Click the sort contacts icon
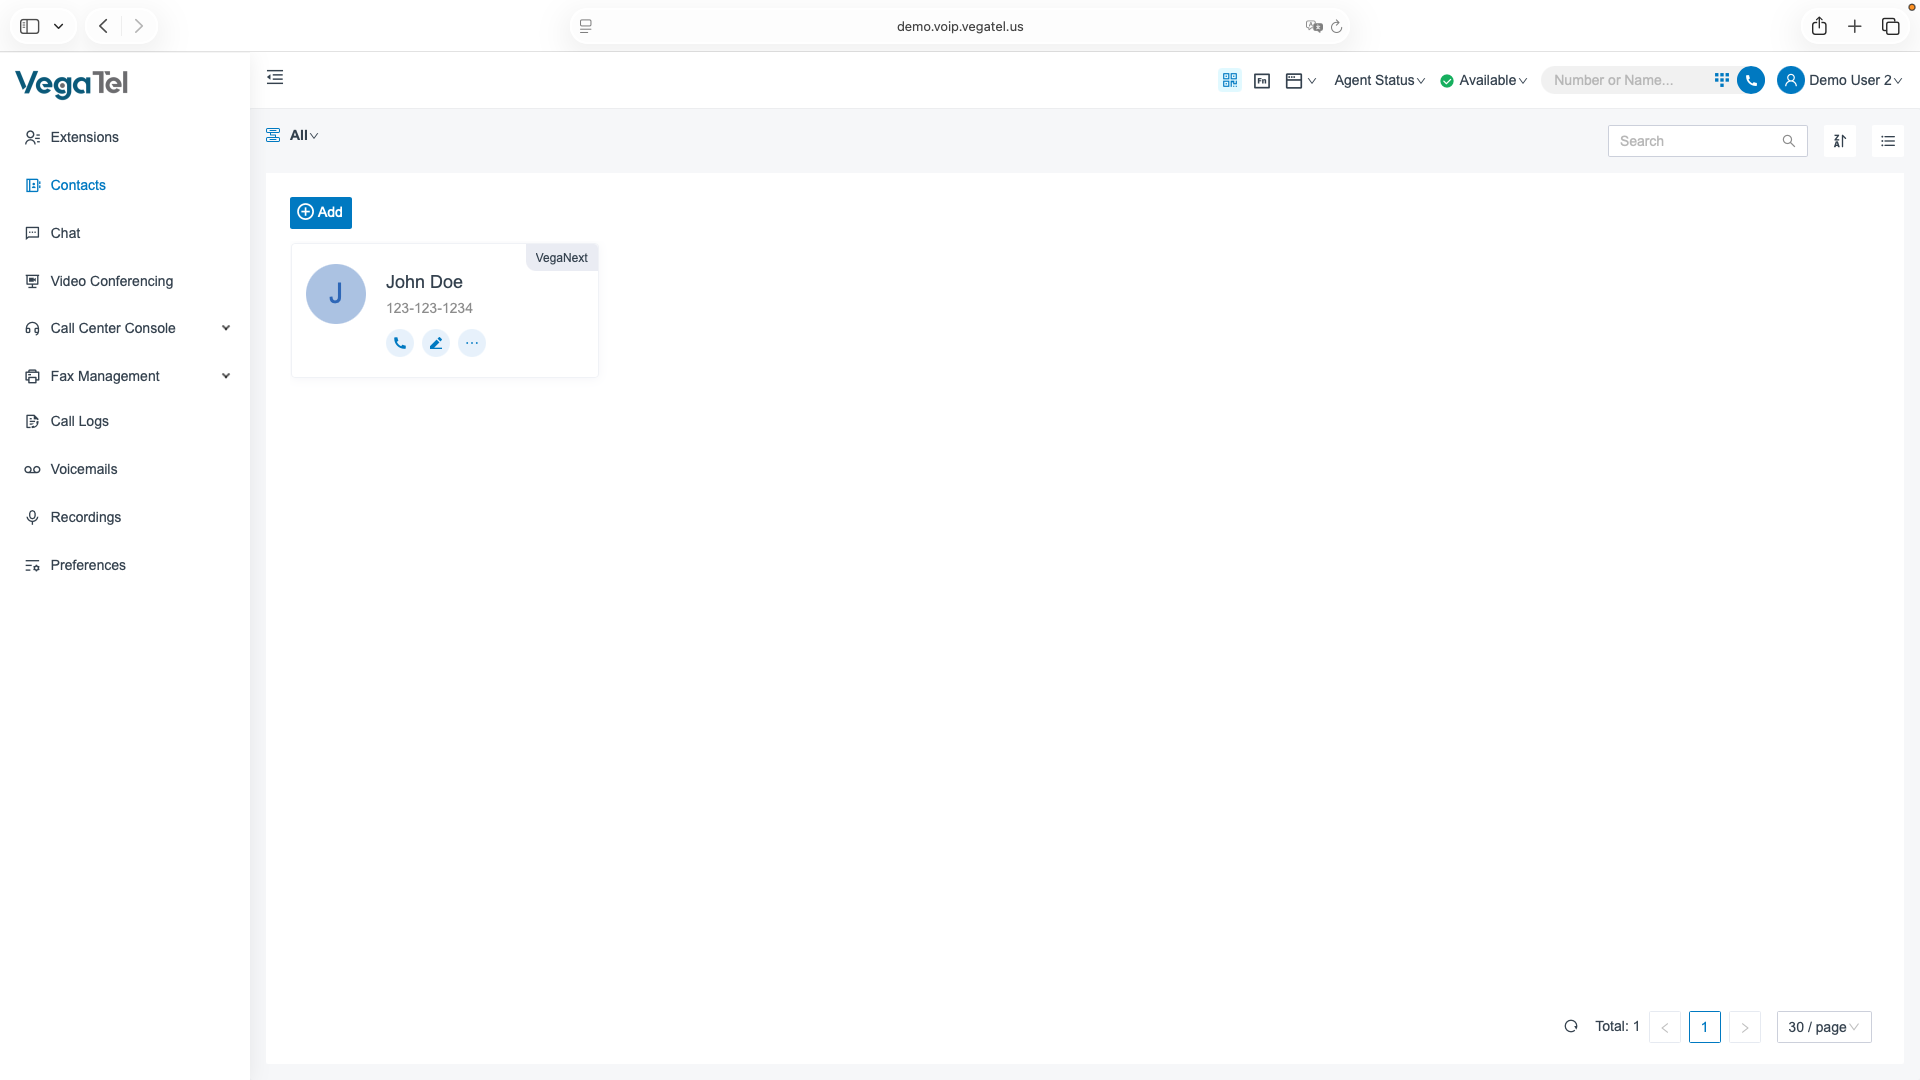1920x1080 pixels. click(x=1839, y=141)
